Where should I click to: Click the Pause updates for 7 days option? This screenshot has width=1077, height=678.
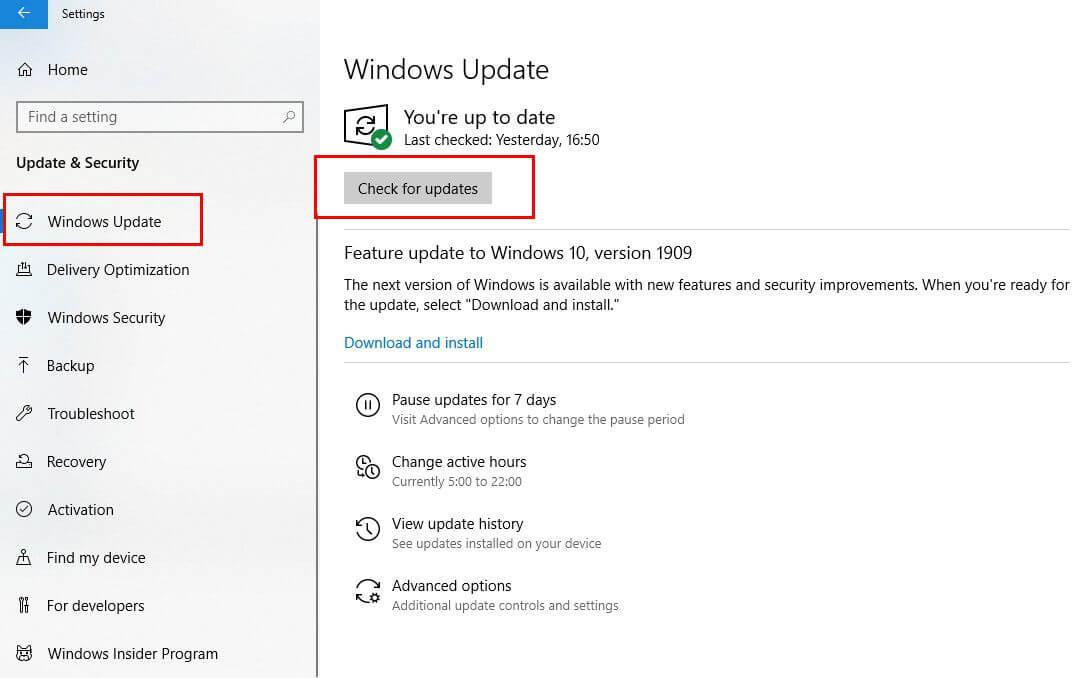(x=474, y=399)
